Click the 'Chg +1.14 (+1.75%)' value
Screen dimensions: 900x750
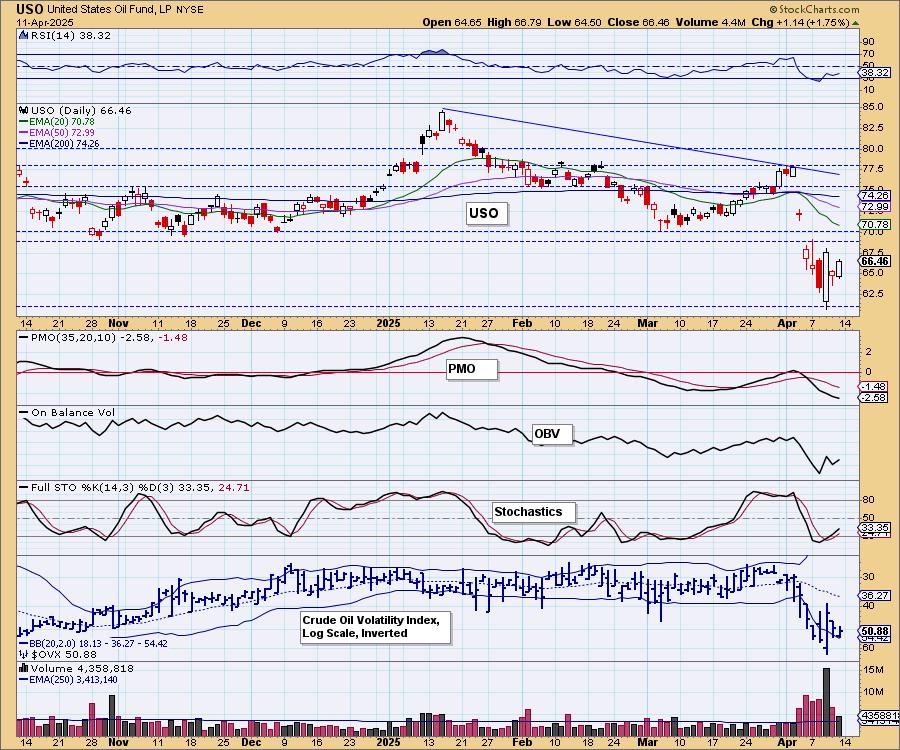click(800, 22)
